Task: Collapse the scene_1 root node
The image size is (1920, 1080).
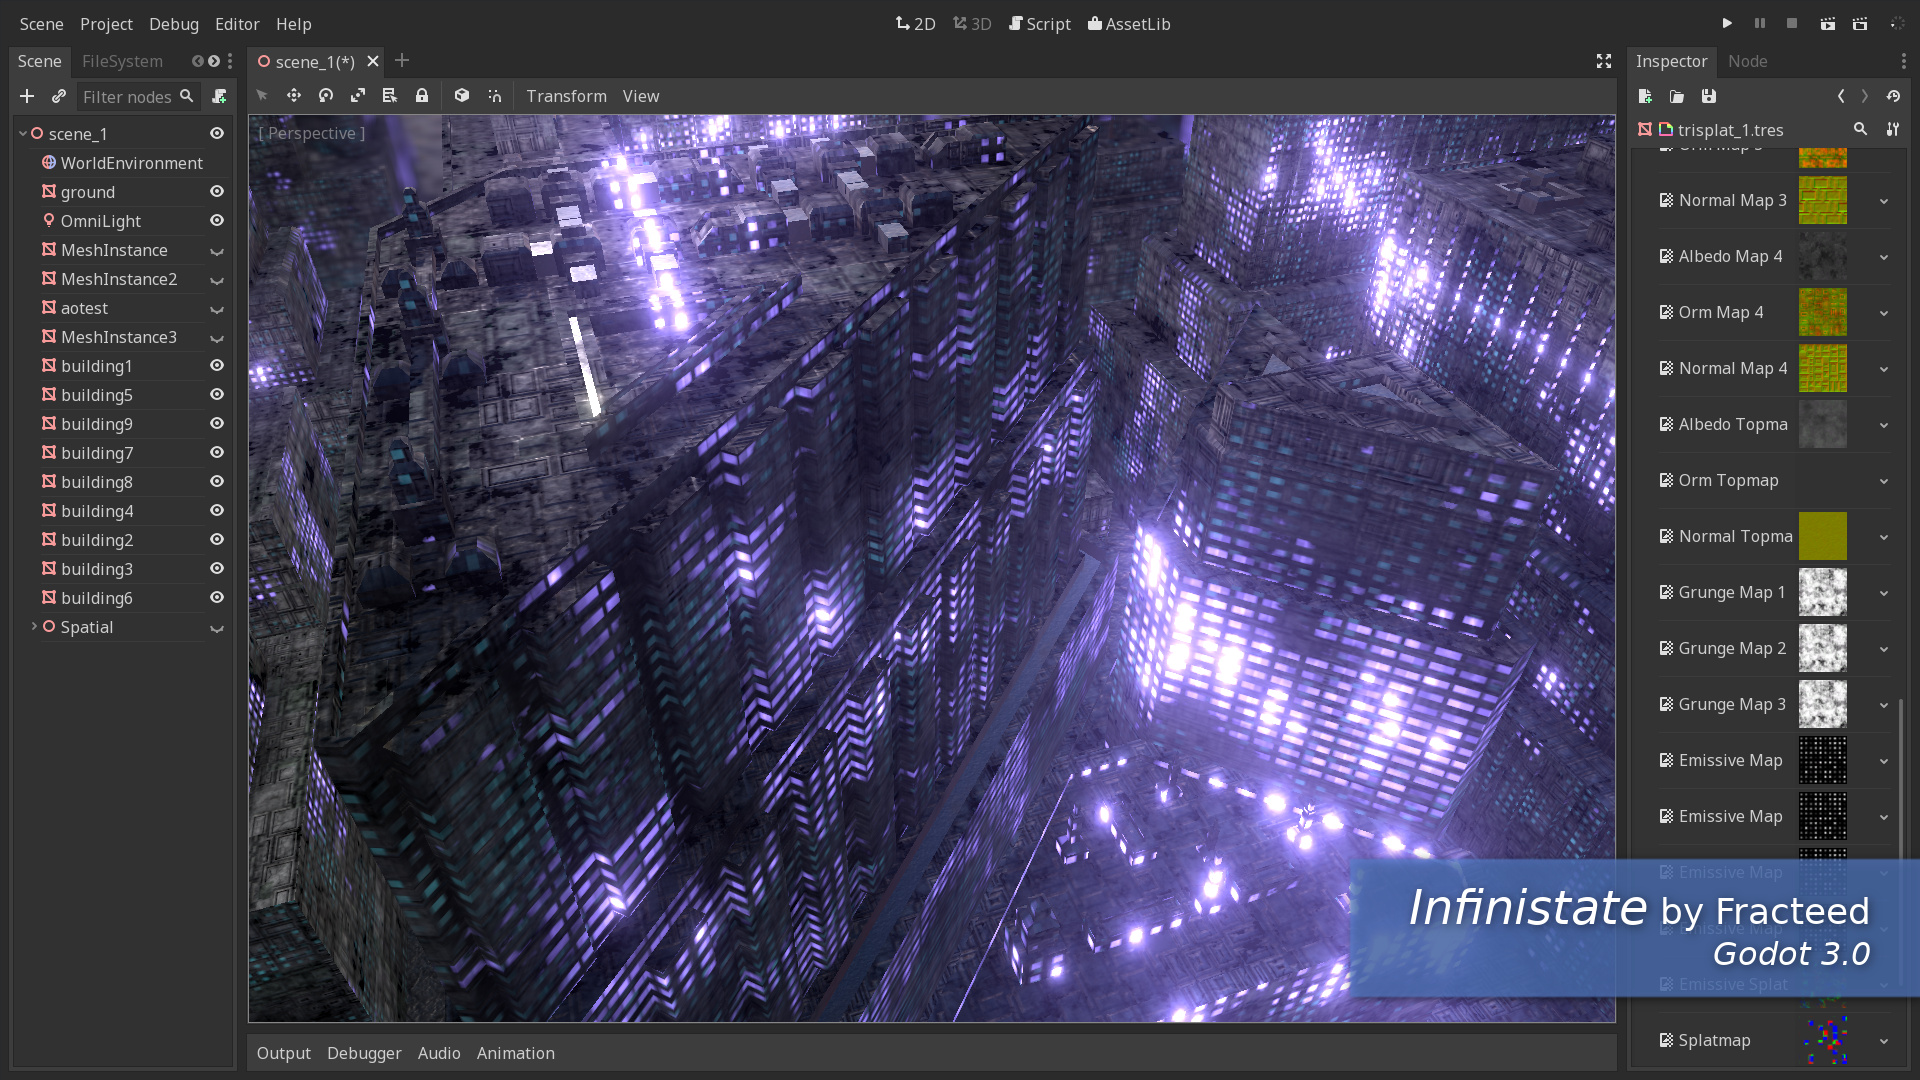Action: coord(22,133)
